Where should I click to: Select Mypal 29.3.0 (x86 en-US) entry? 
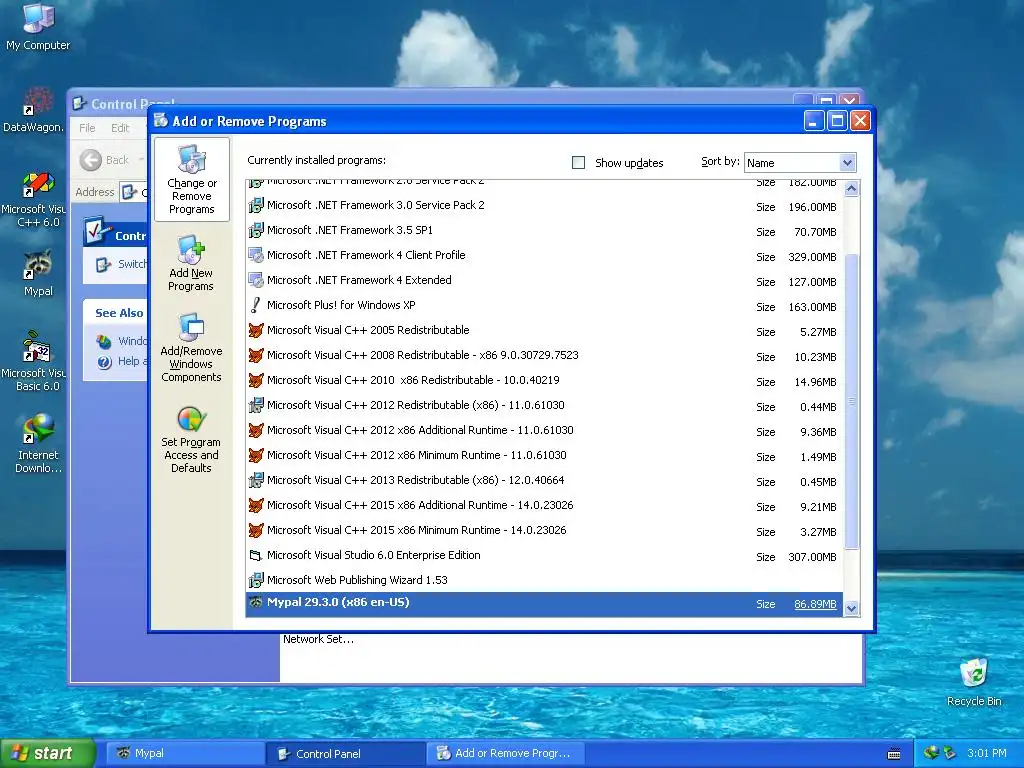coord(544,604)
